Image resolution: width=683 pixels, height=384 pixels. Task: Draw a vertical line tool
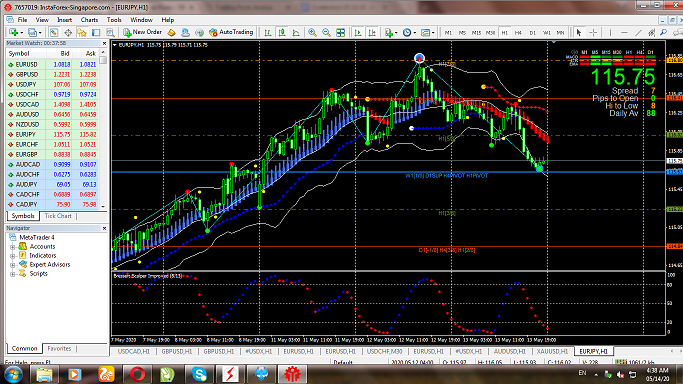pos(610,33)
